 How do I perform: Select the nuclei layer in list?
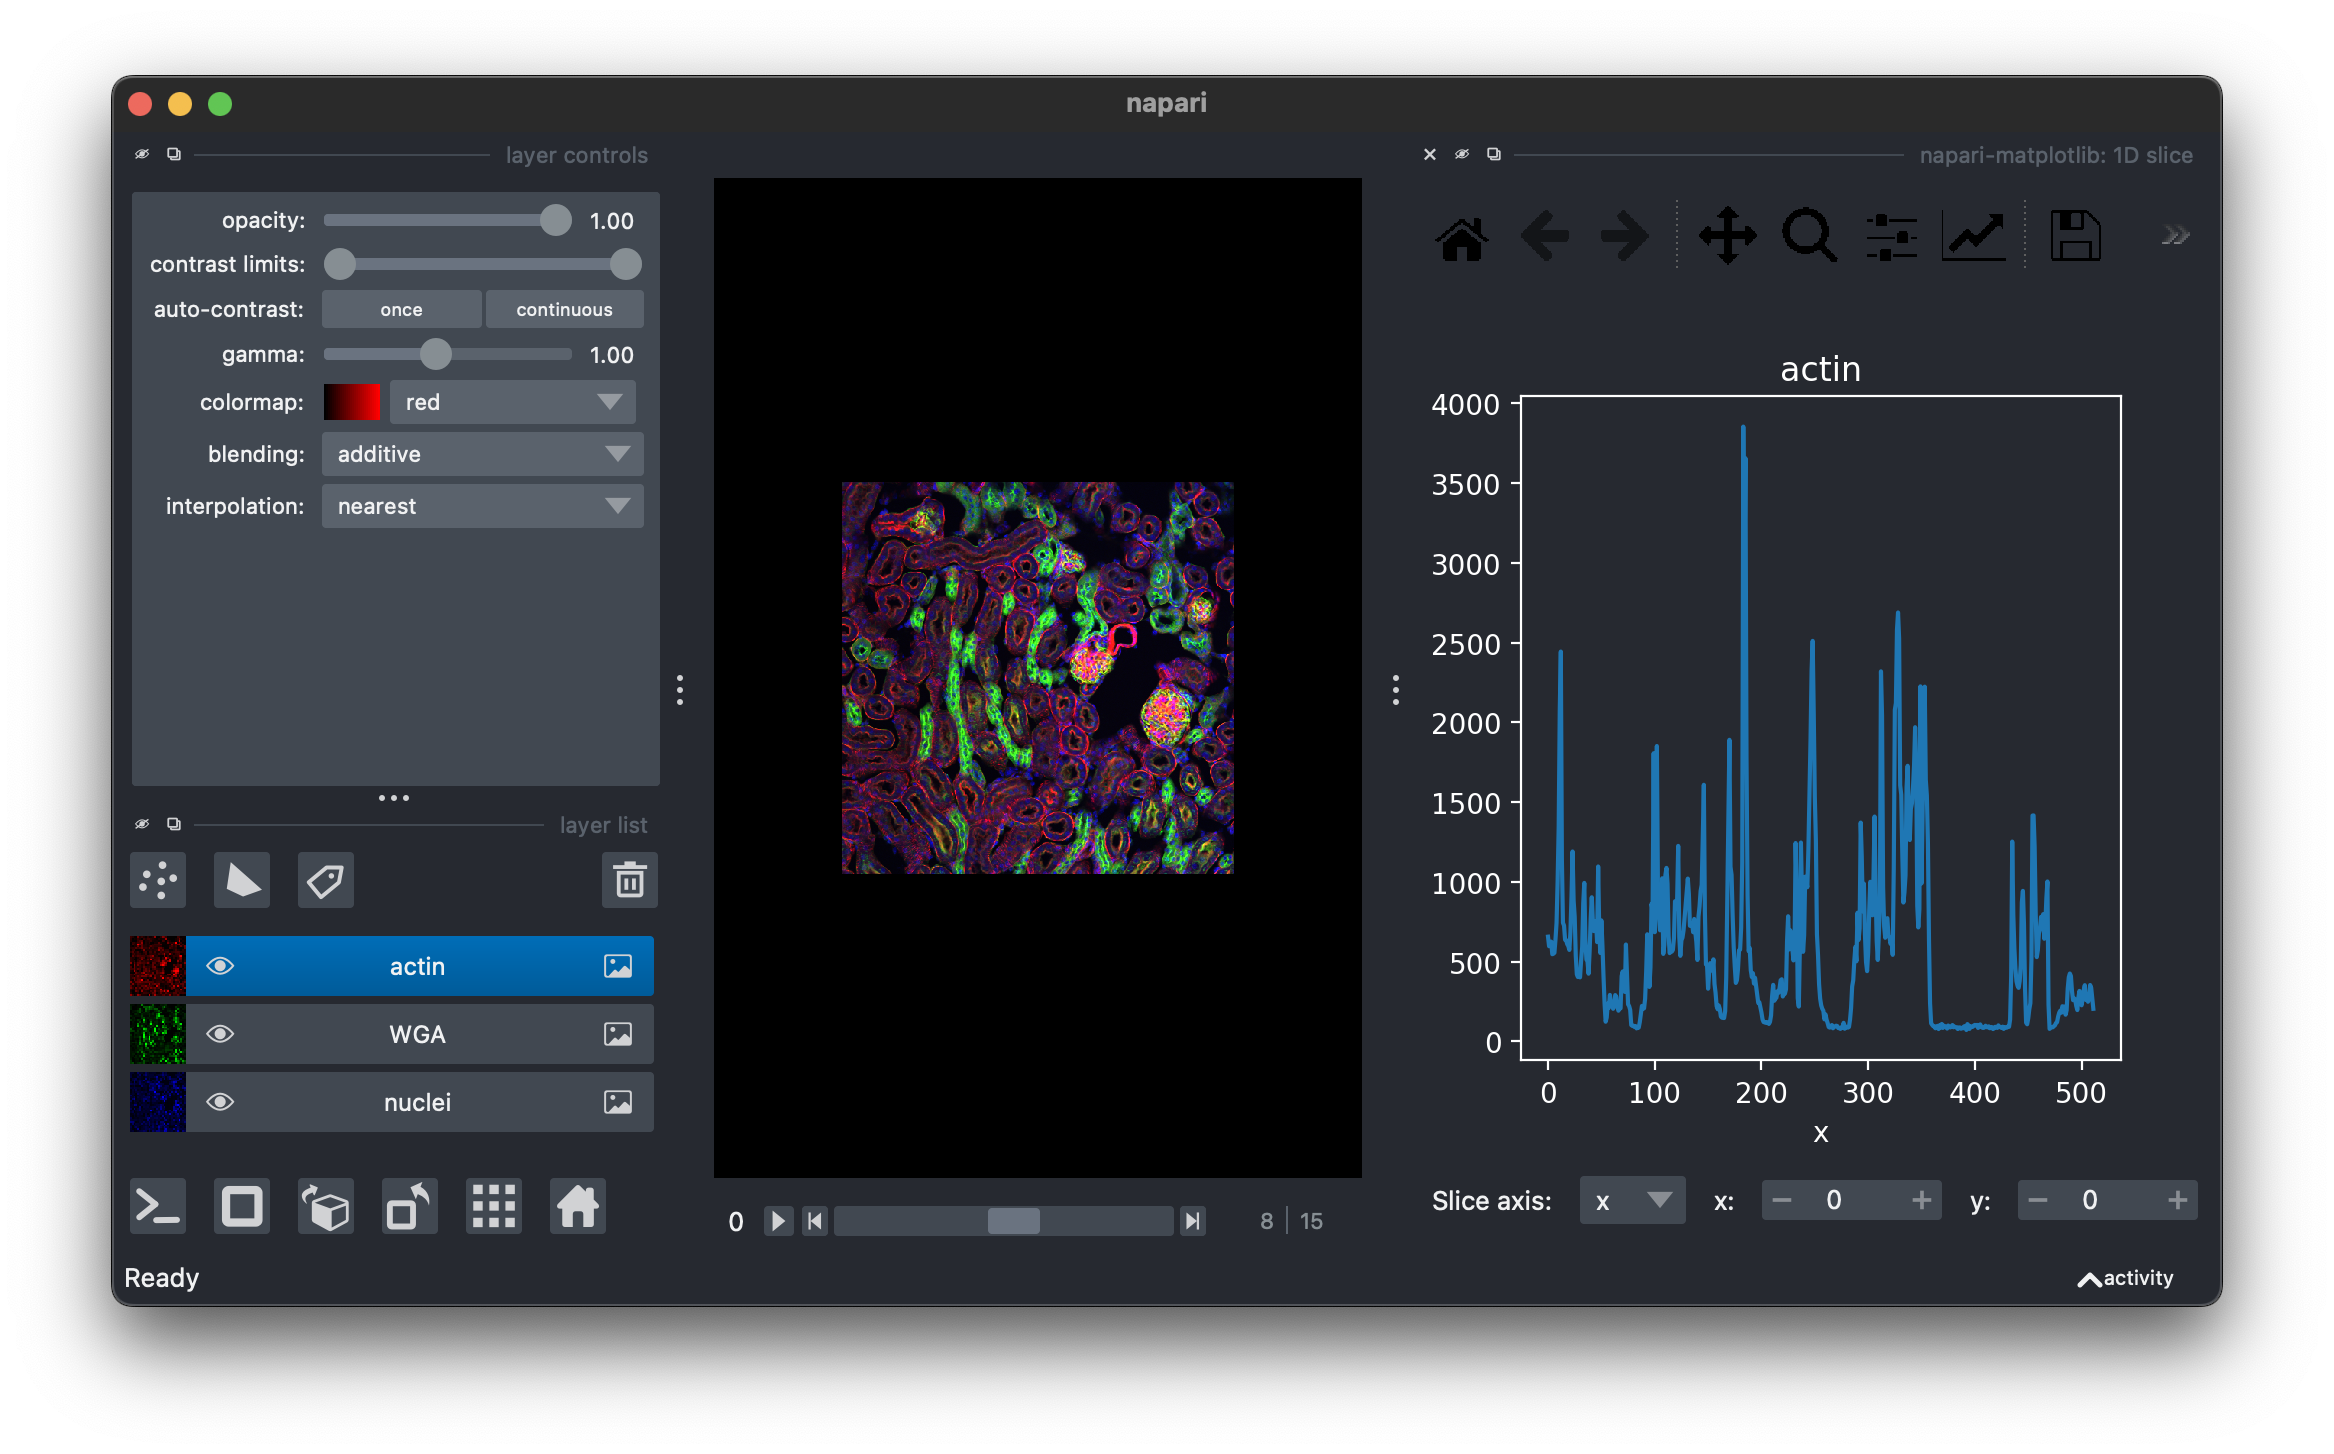[x=418, y=1102]
